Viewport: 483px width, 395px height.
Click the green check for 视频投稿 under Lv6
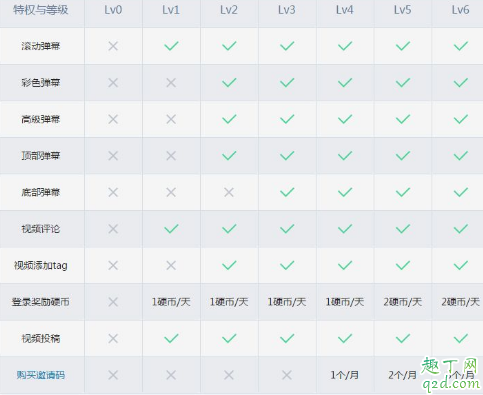pyautogui.click(x=461, y=339)
